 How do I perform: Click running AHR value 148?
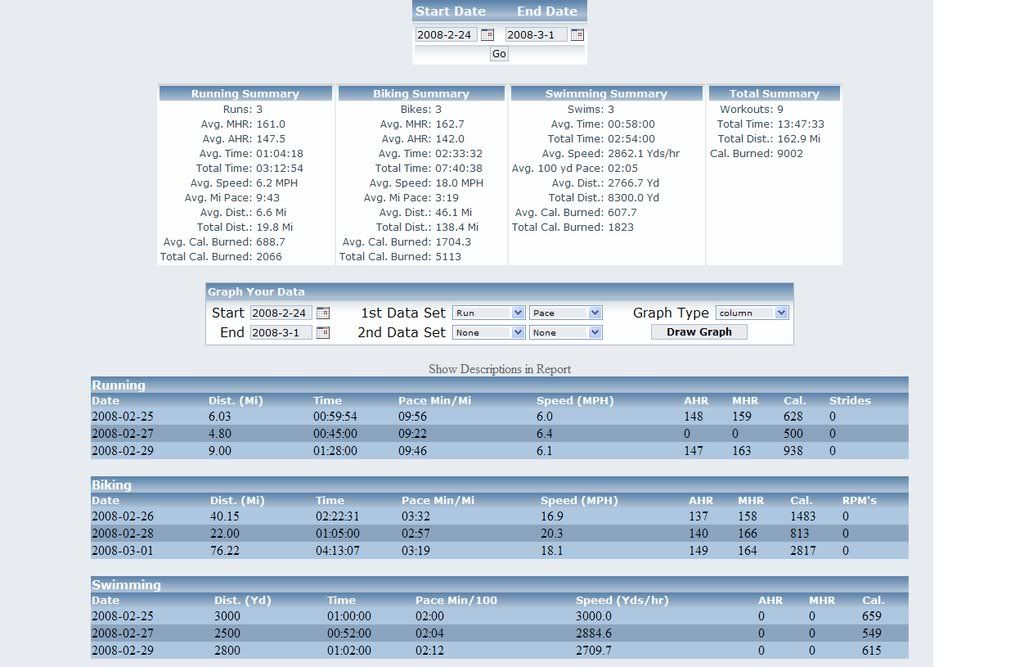[x=694, y=416]
